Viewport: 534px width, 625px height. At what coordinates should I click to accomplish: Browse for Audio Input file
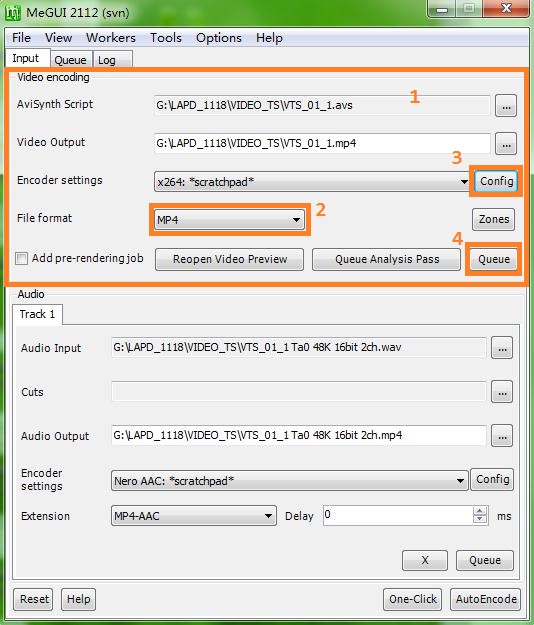point(502,348)
